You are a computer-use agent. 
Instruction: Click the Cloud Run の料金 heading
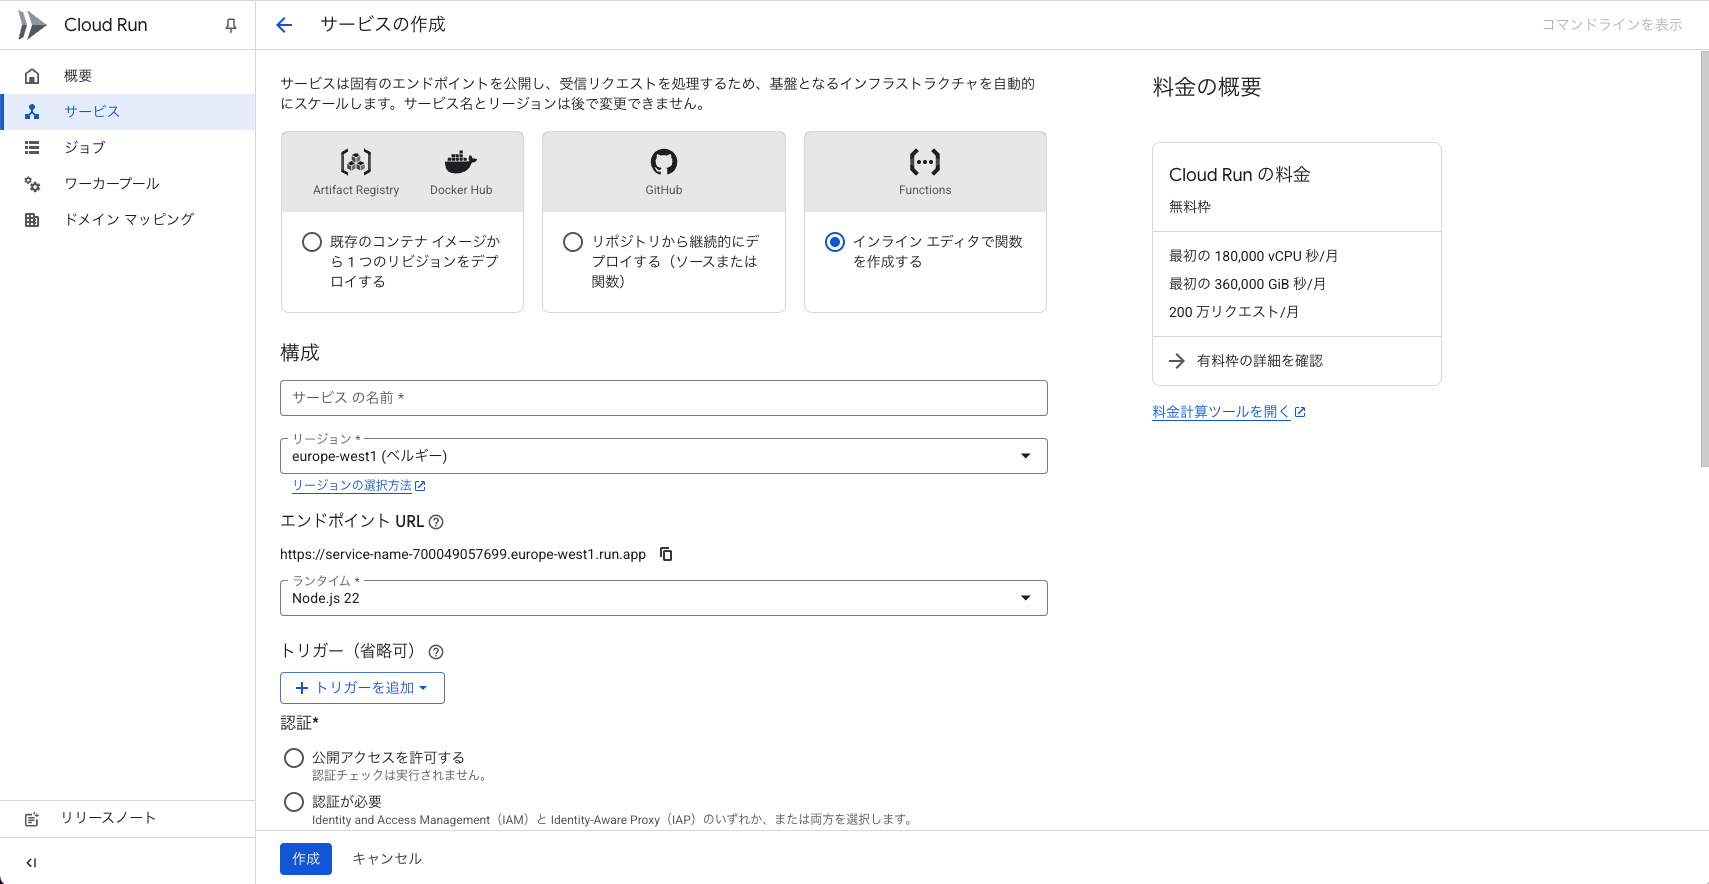(x=1240, y=175)
